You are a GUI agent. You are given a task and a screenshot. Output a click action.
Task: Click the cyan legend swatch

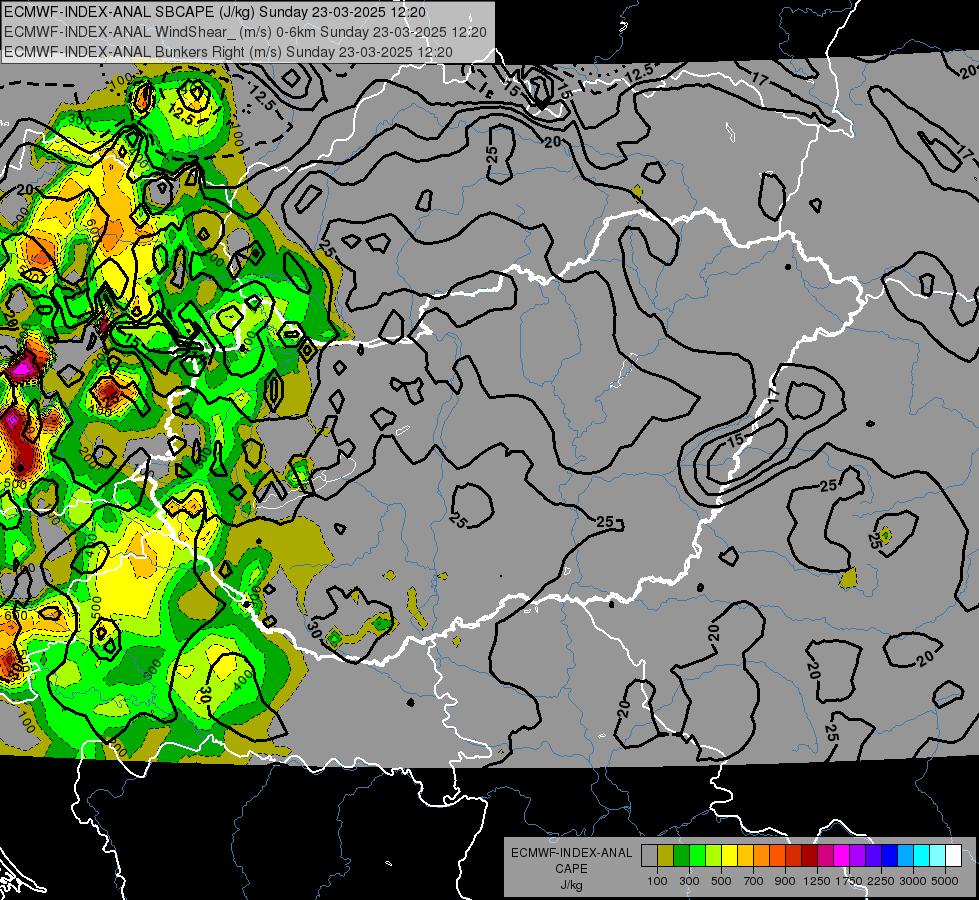pos(922,855)
